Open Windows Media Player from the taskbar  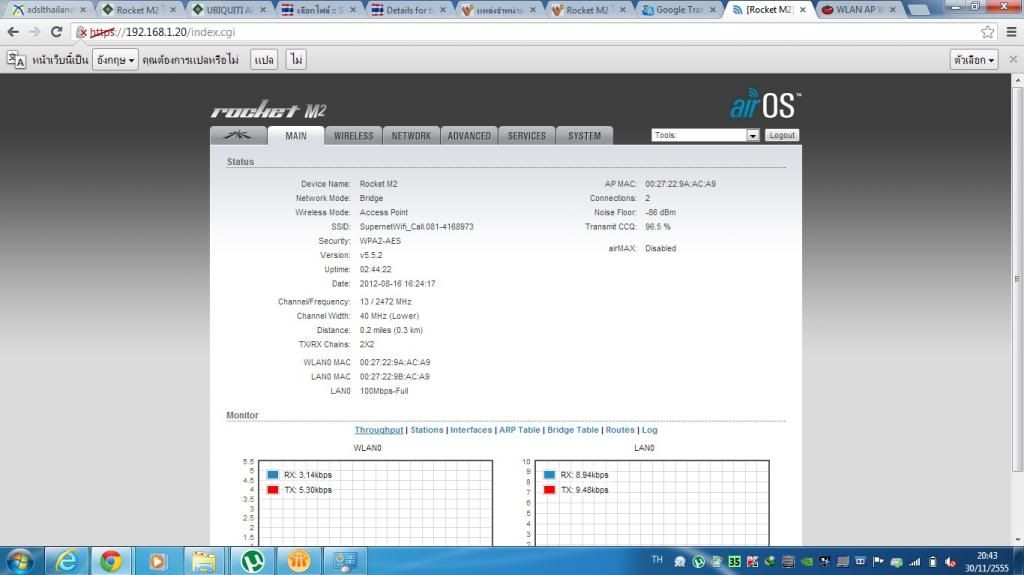tap(157, 561)
